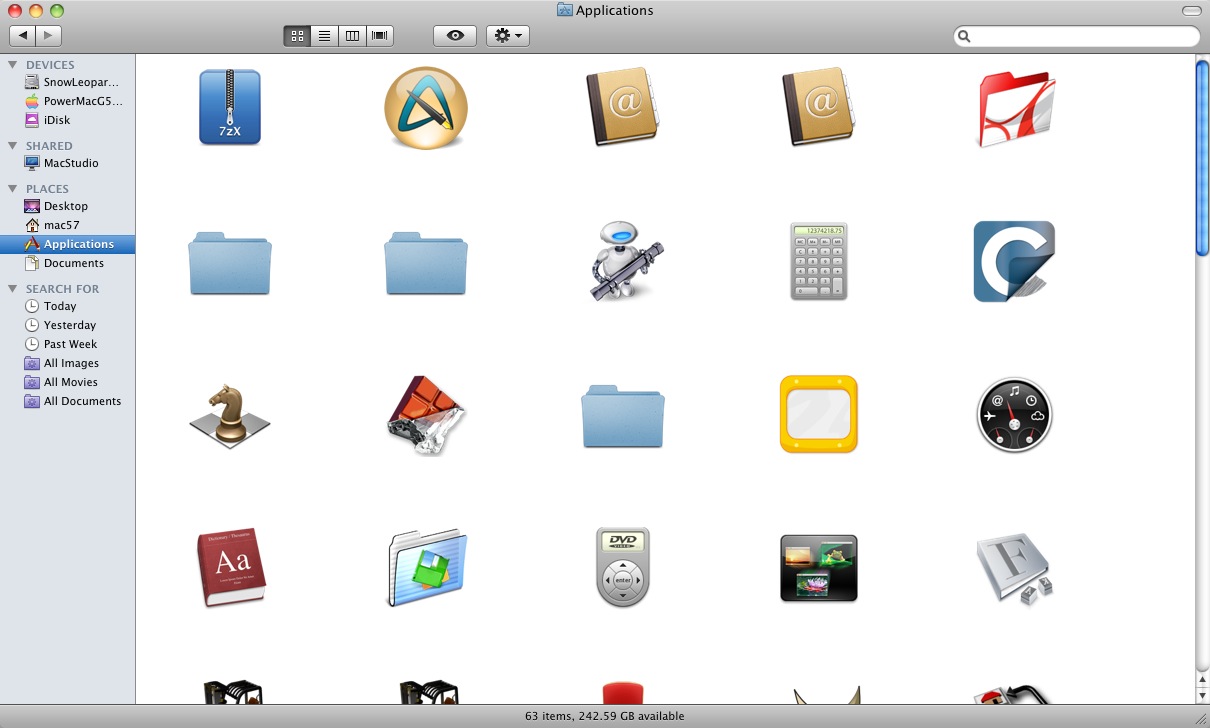Select PowerMacG5 volume in the sidebar
1210x728 pixels.
coord(68,101)
